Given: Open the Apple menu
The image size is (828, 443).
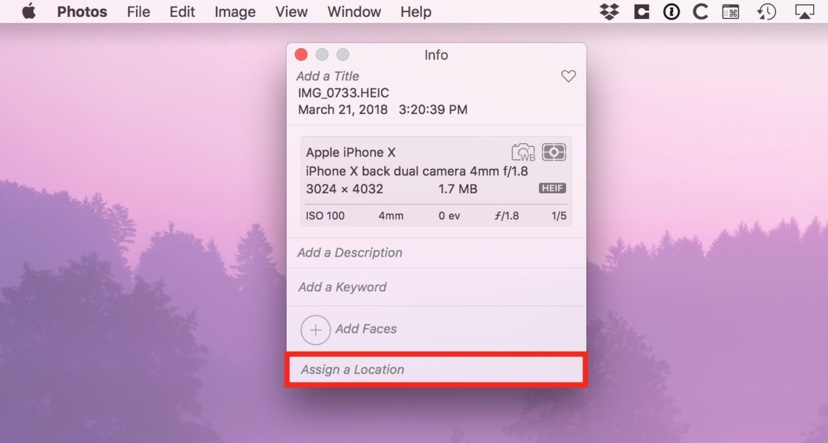Looking at the screenshot, I should 28,12.
